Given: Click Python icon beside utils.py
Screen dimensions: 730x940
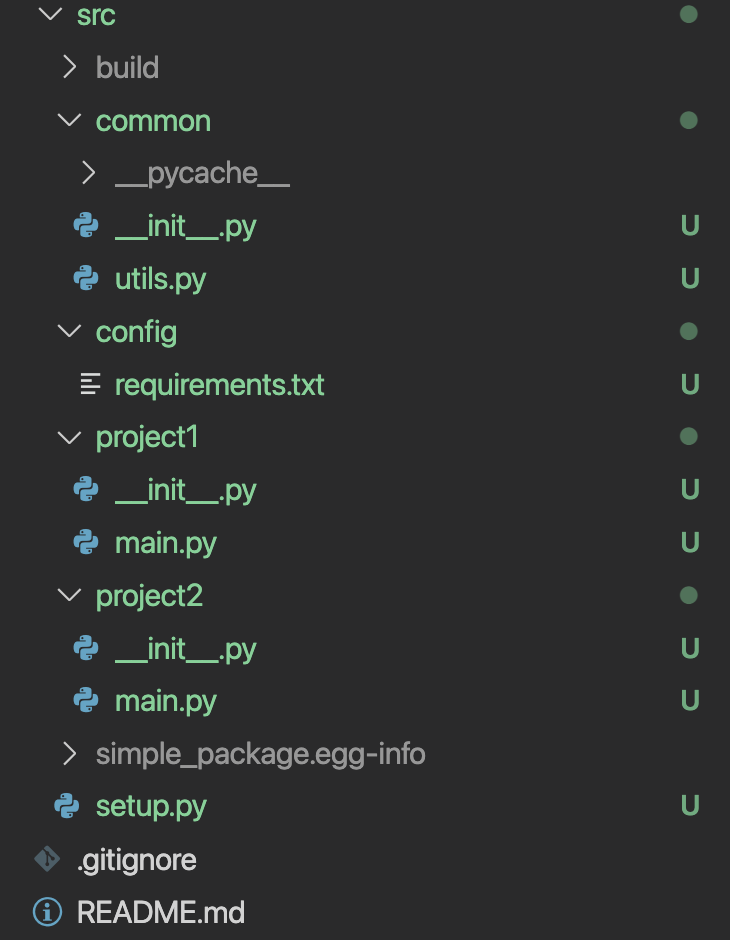Looking at the screenshot, I should (86, 279).
